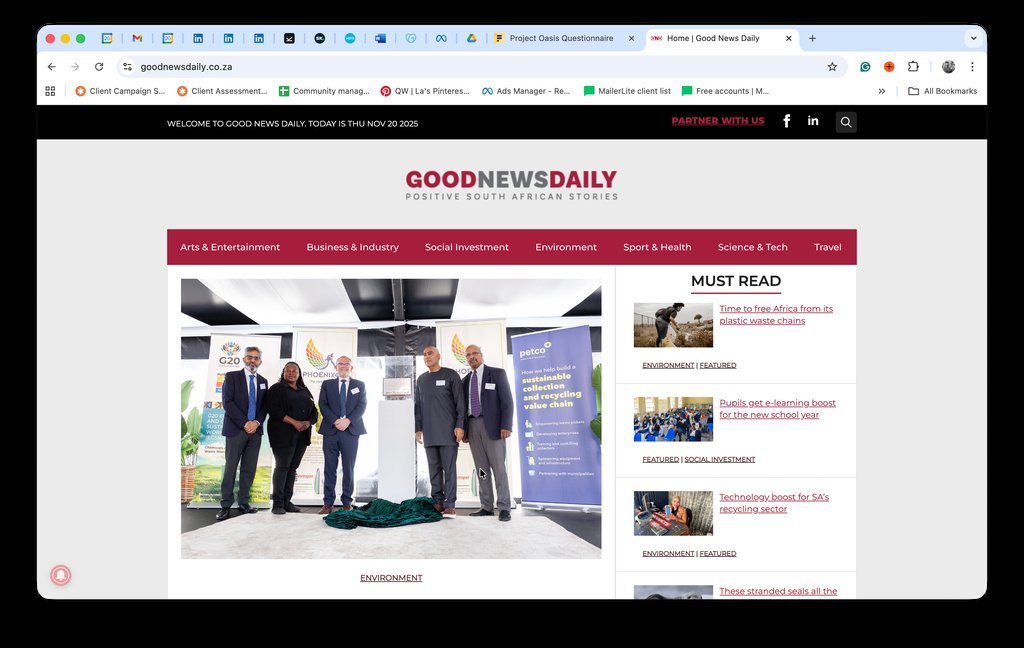The image size is (1024, 648).
Task: Open the featured Petco group photo article
Action: 391,419
